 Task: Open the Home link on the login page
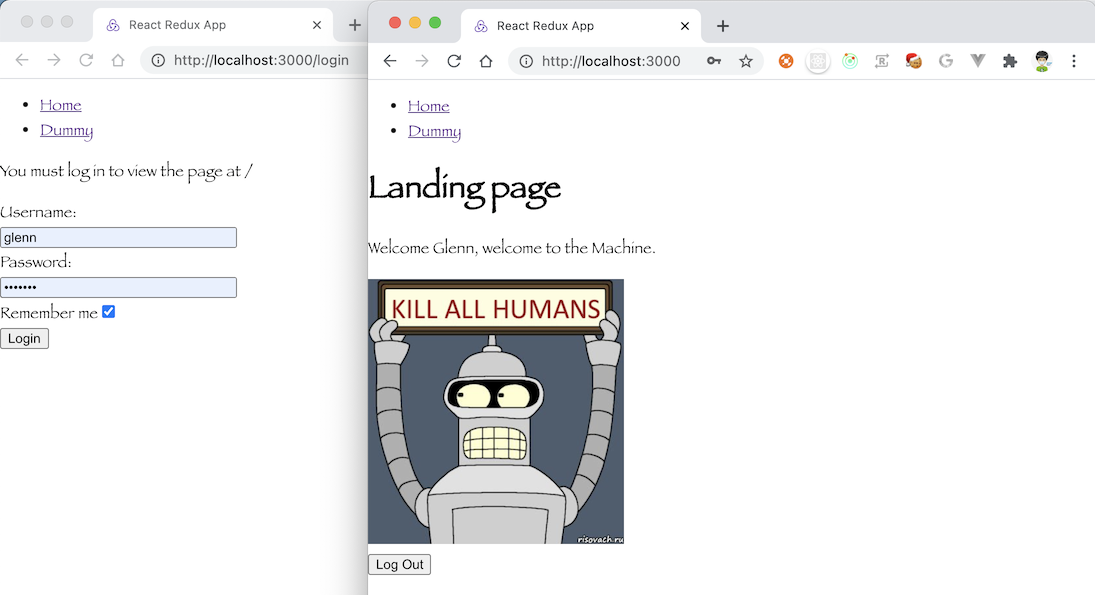[x=61, y=105]
